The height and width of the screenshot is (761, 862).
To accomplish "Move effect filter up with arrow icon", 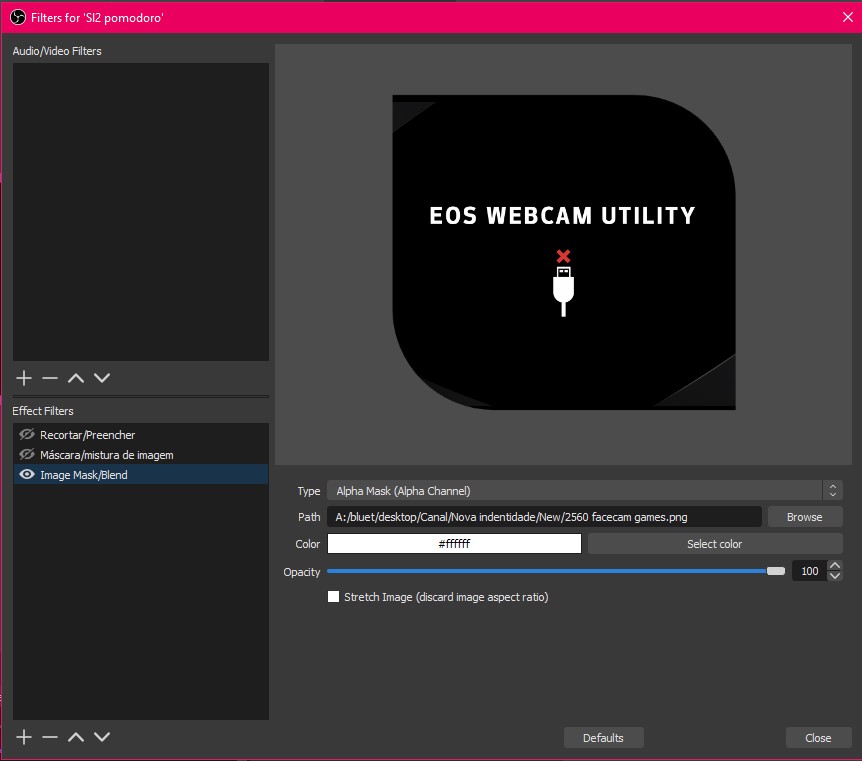I will point(76,737).
